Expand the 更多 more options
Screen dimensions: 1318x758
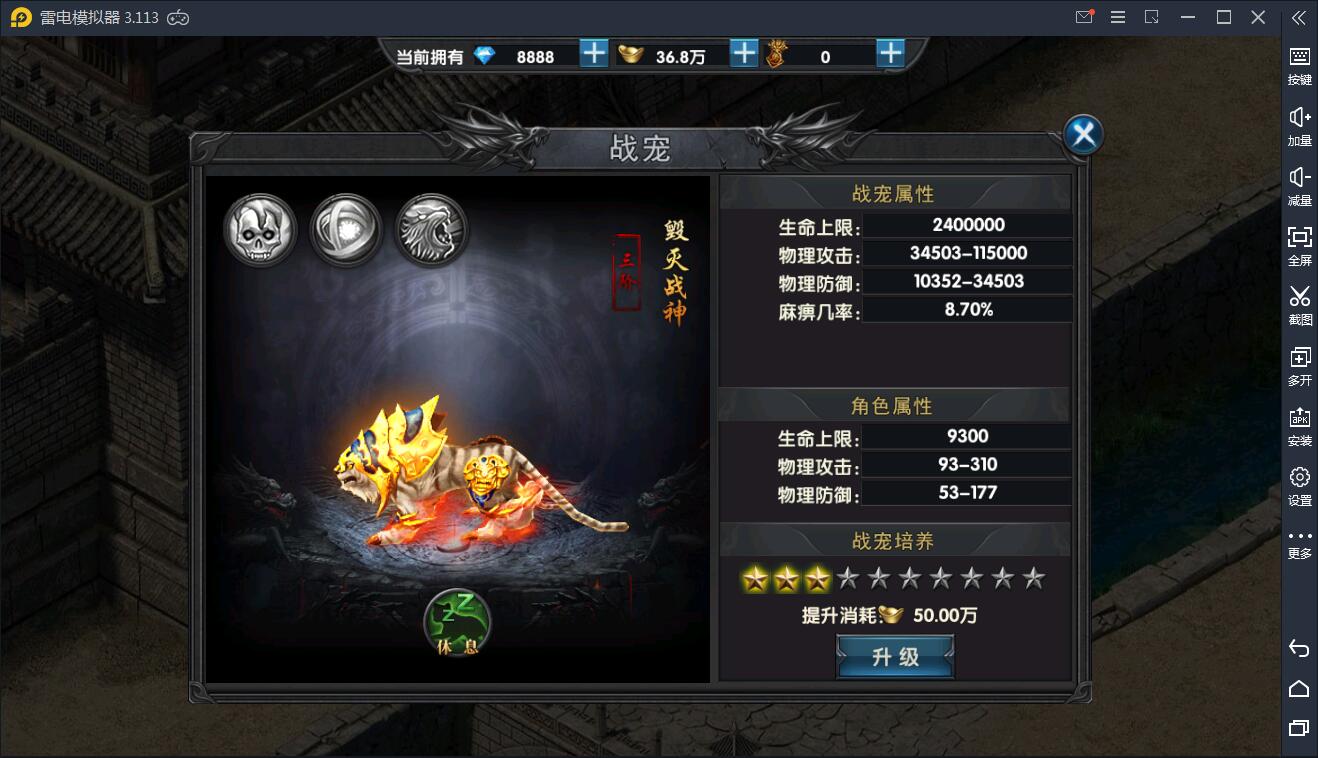click(1299, 543)
